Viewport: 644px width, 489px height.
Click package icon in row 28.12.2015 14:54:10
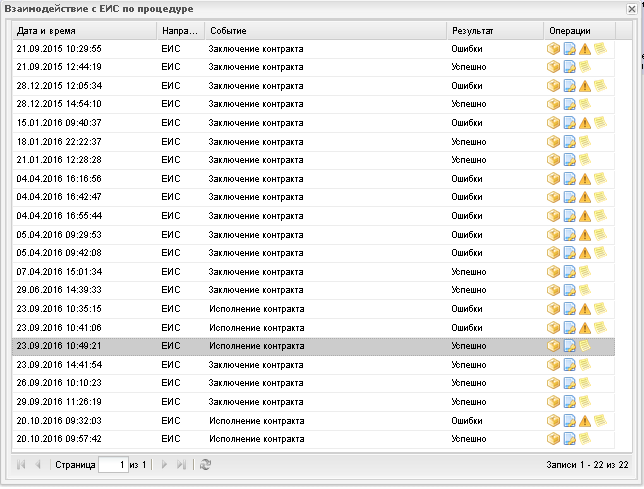tap(553, 104)
